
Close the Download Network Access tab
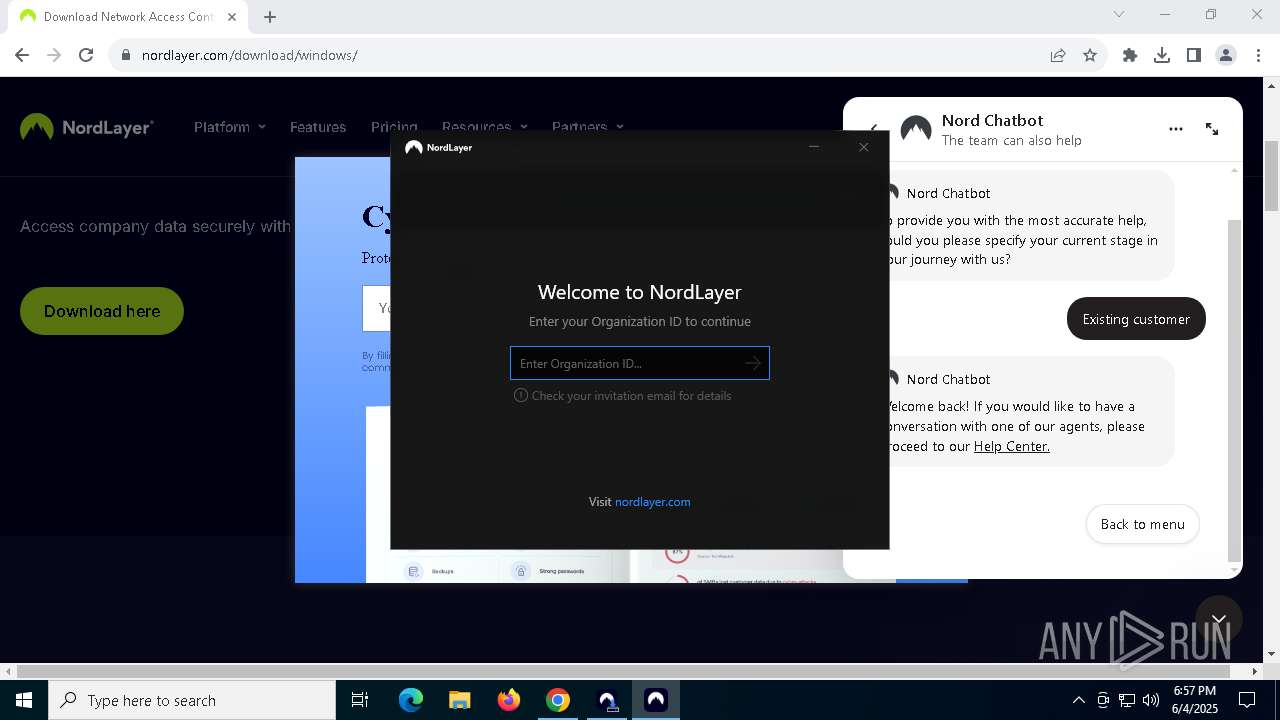tap(232, 17)
